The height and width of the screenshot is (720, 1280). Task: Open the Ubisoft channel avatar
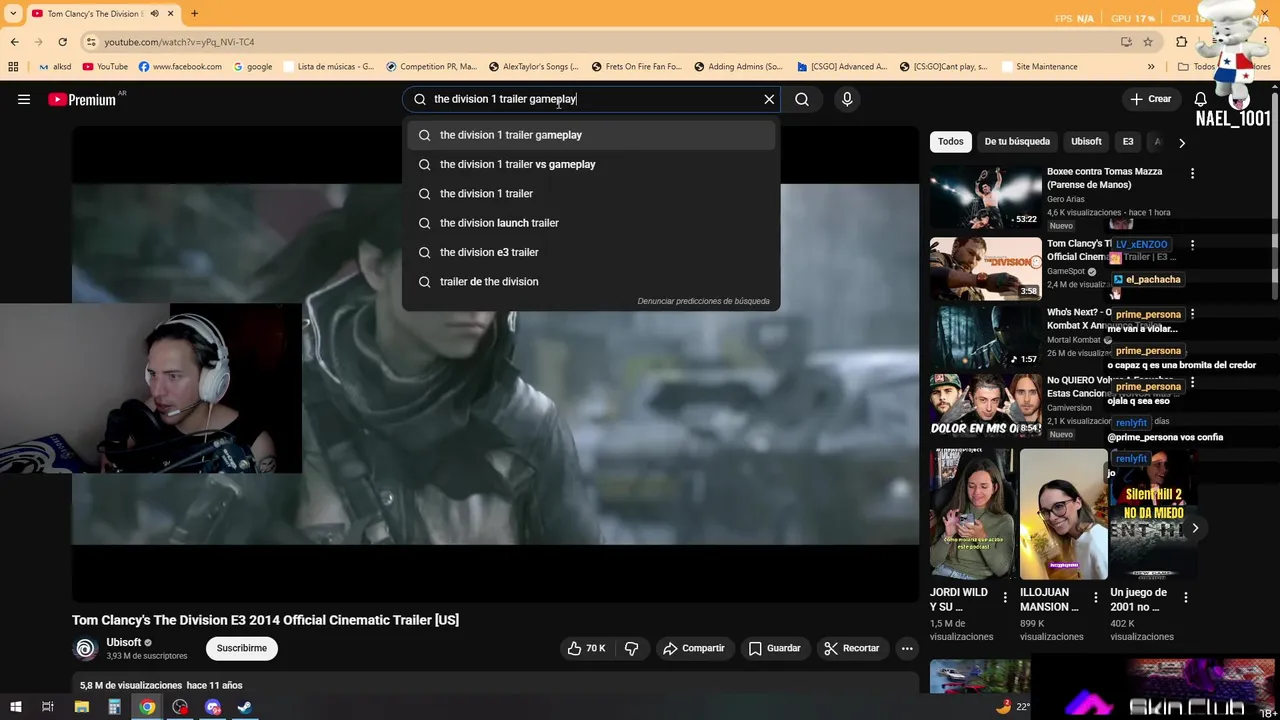(86, 649)
